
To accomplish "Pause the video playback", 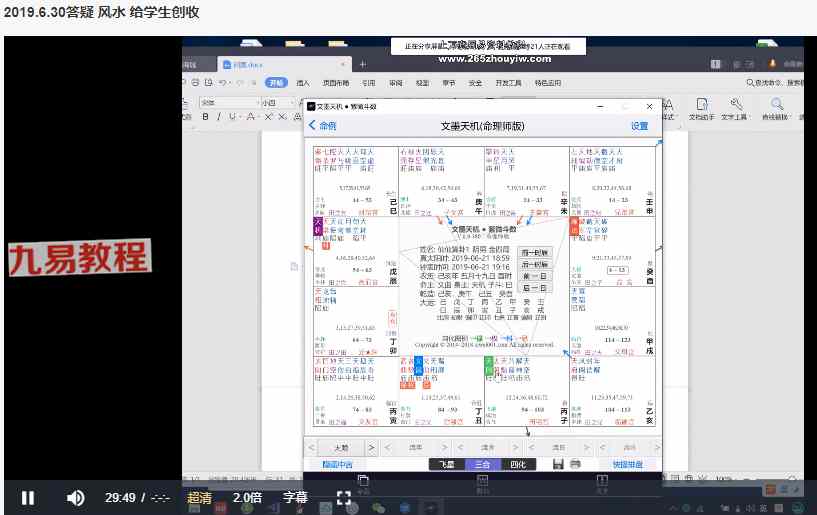I will (x=28, y=497).
